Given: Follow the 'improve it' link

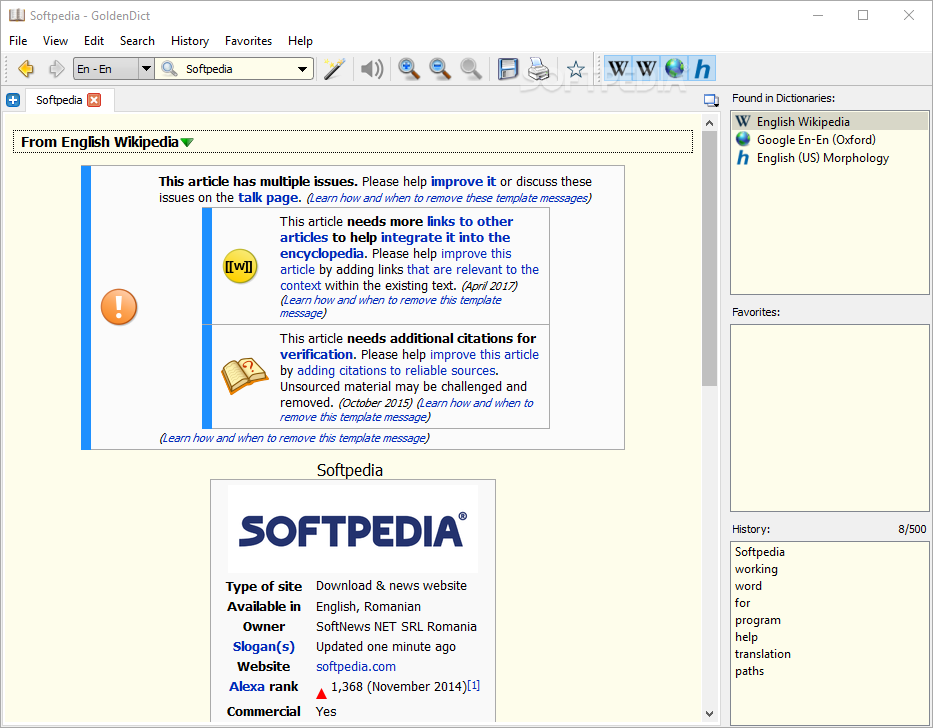Looking at the screenshot, I should tap(463, 182).
